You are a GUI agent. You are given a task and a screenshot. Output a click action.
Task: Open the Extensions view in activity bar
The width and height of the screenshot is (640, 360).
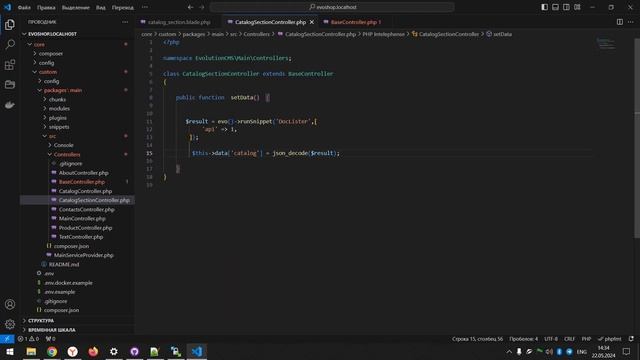pos(10,64)
